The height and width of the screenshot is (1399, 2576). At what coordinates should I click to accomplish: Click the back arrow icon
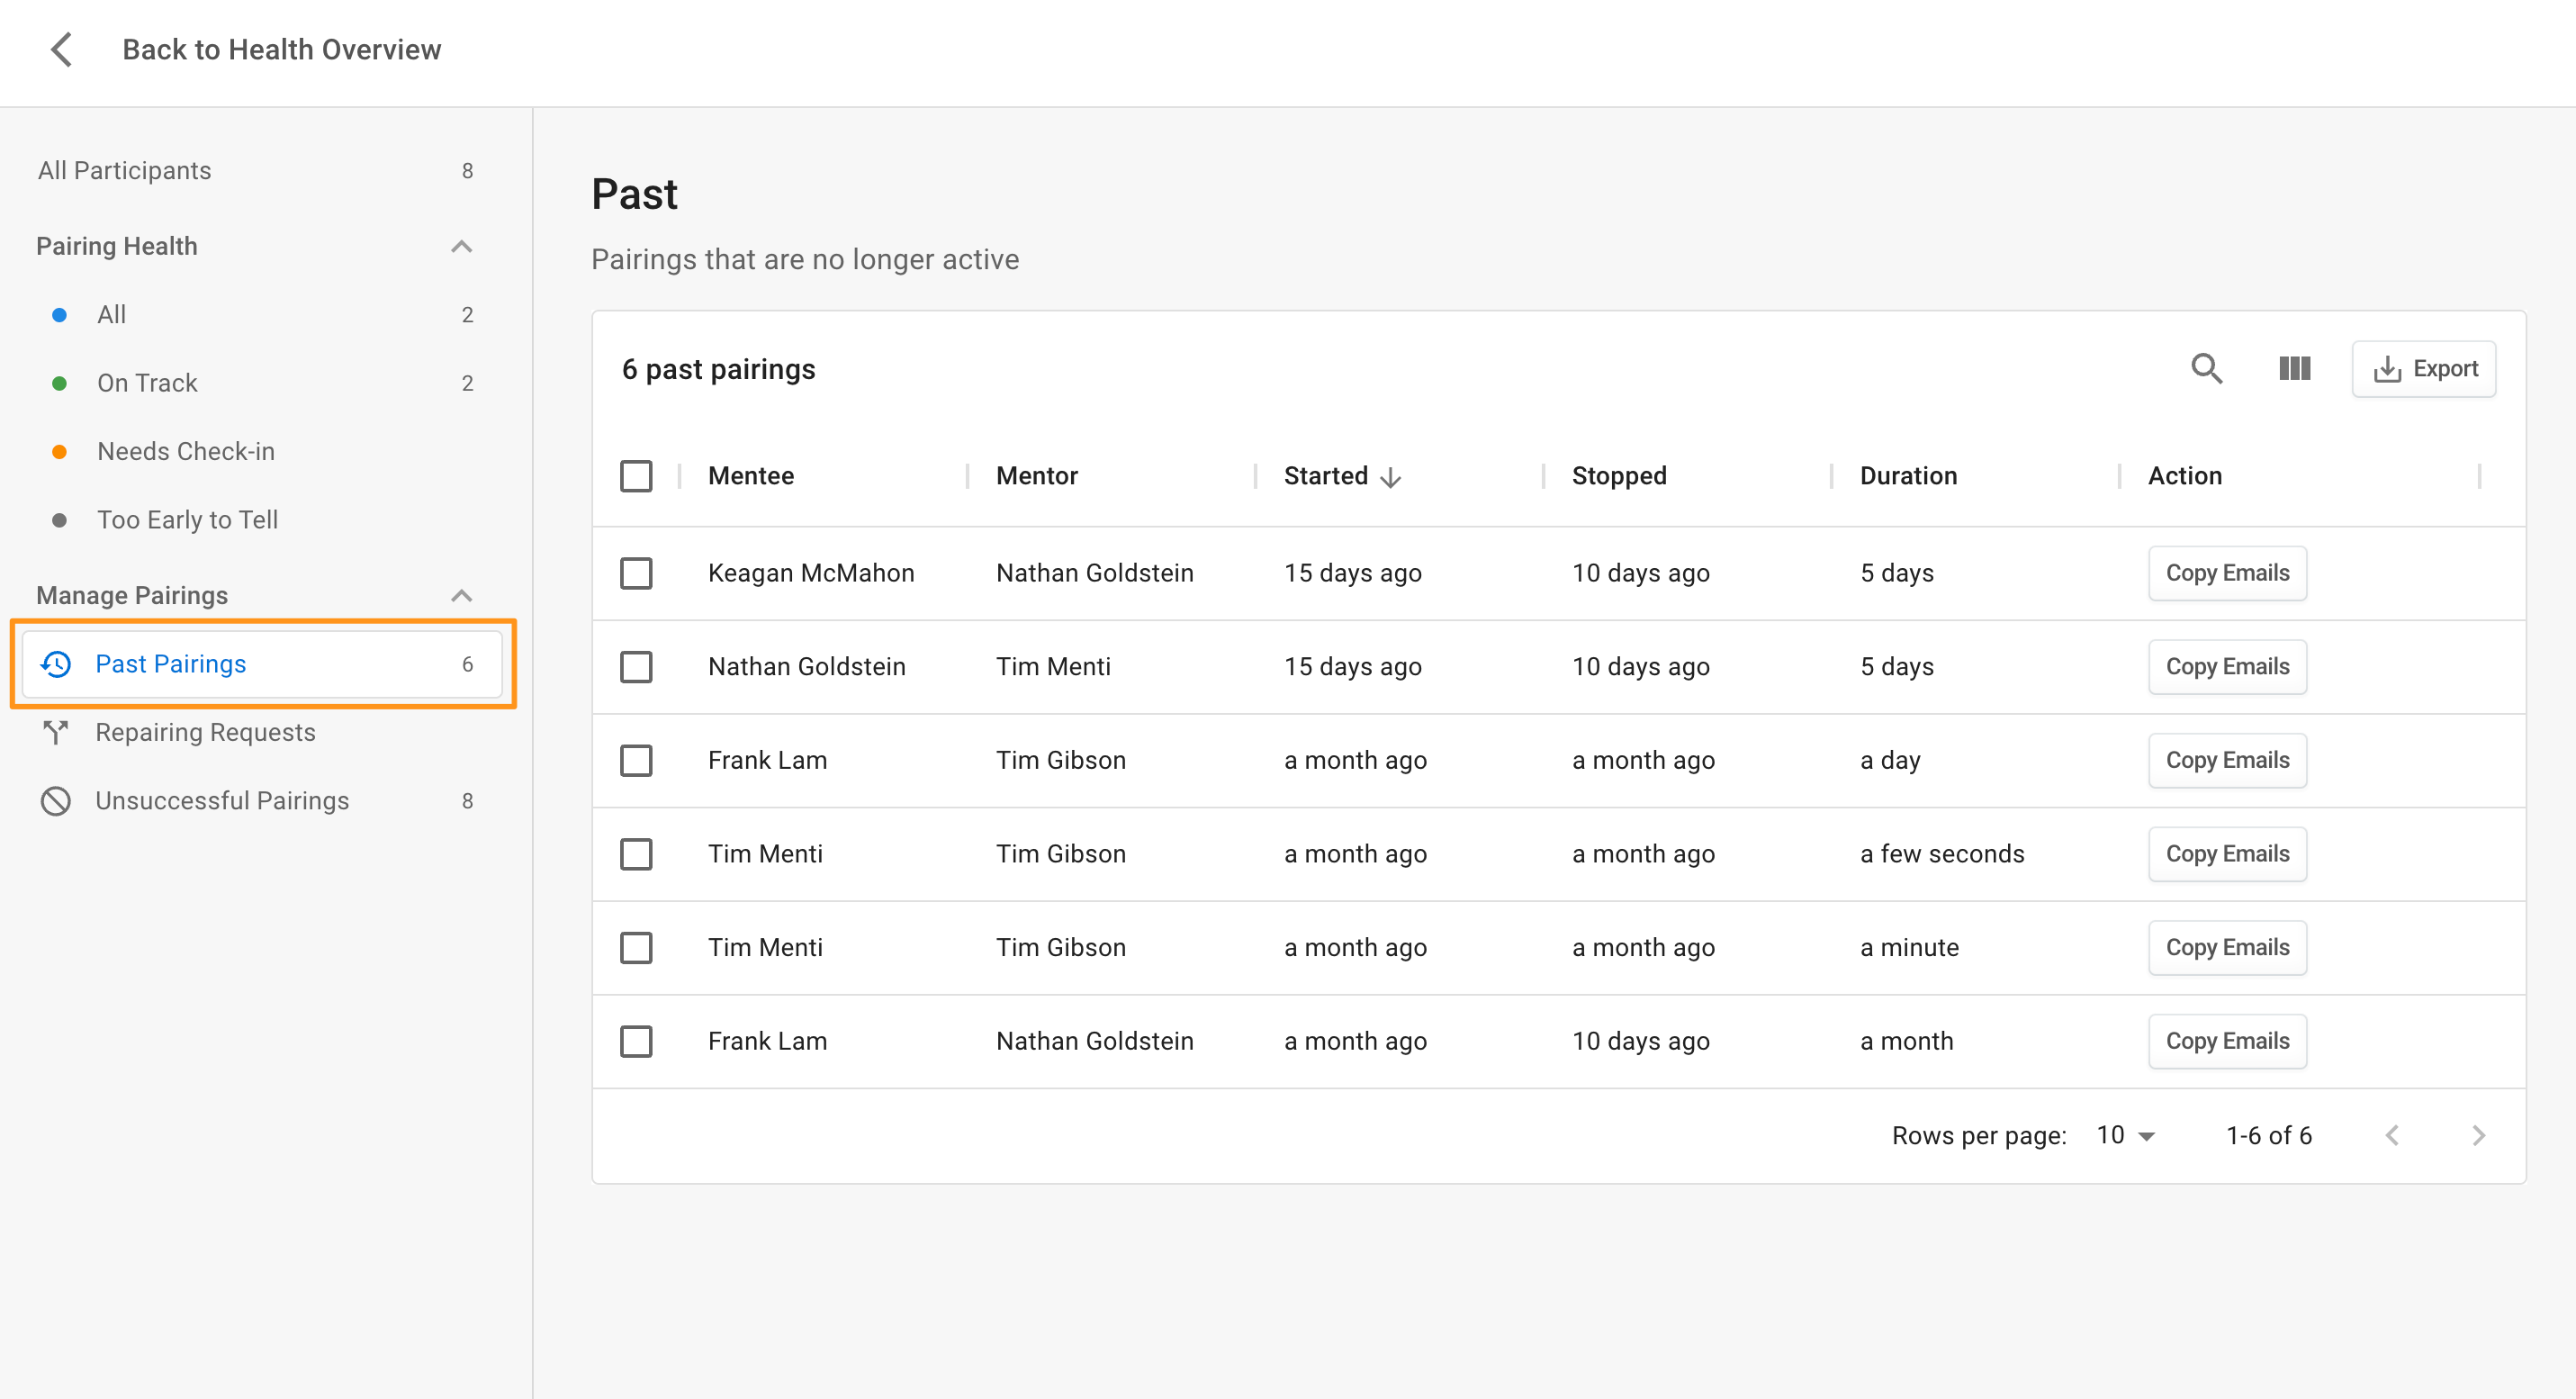click(62, 49)
